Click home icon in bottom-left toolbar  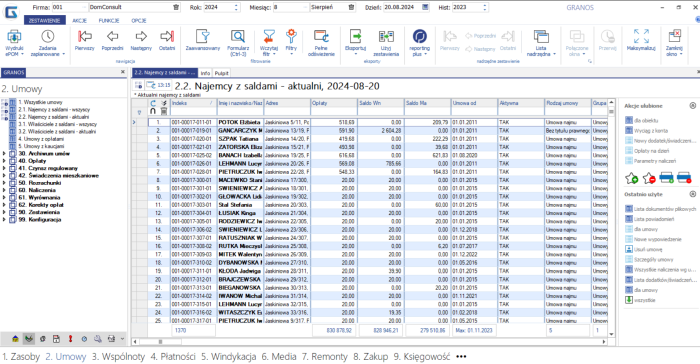15,339
